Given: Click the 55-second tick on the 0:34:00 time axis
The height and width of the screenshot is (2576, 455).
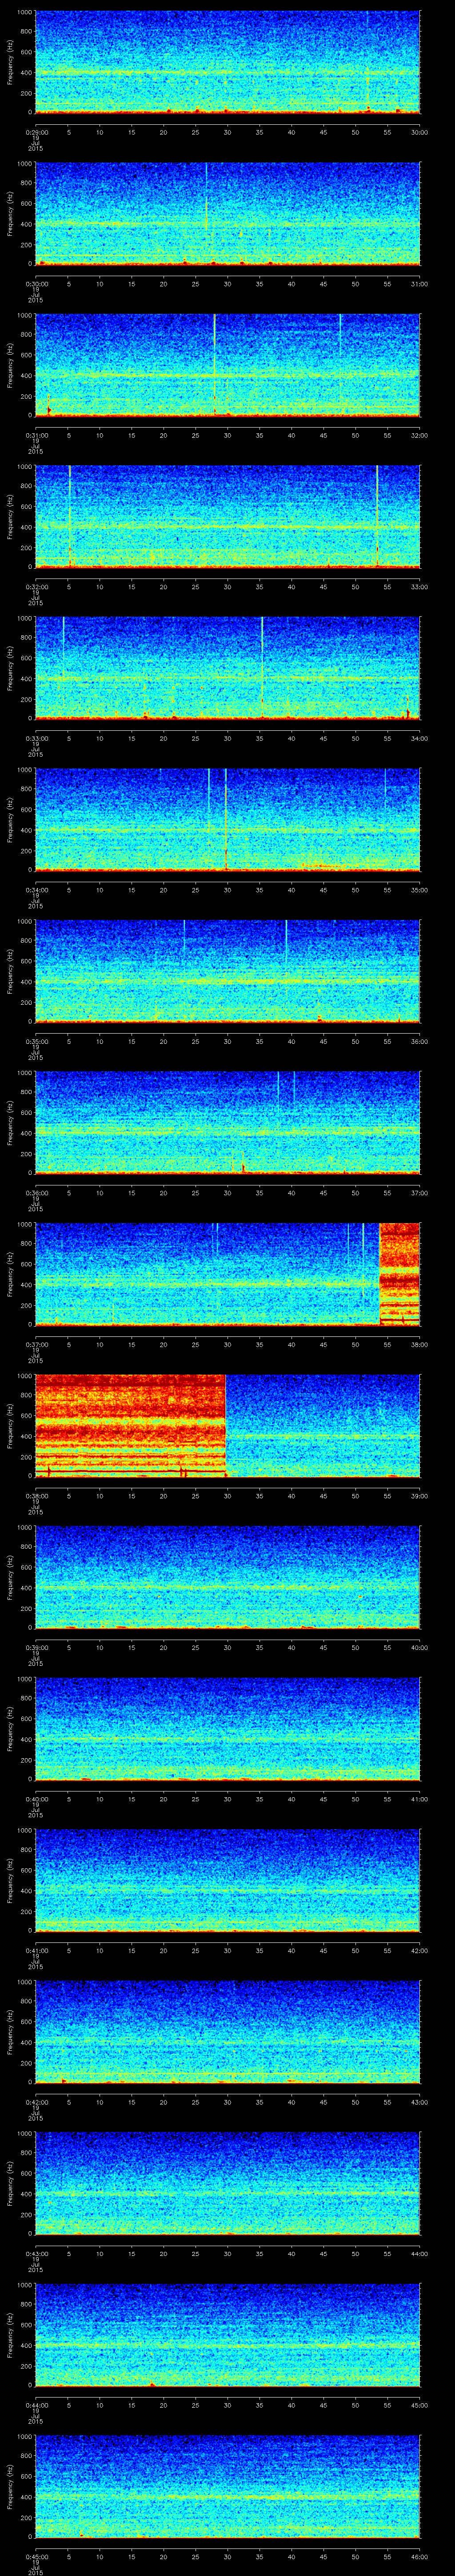Looking at the screenshot, I should 387,890.
